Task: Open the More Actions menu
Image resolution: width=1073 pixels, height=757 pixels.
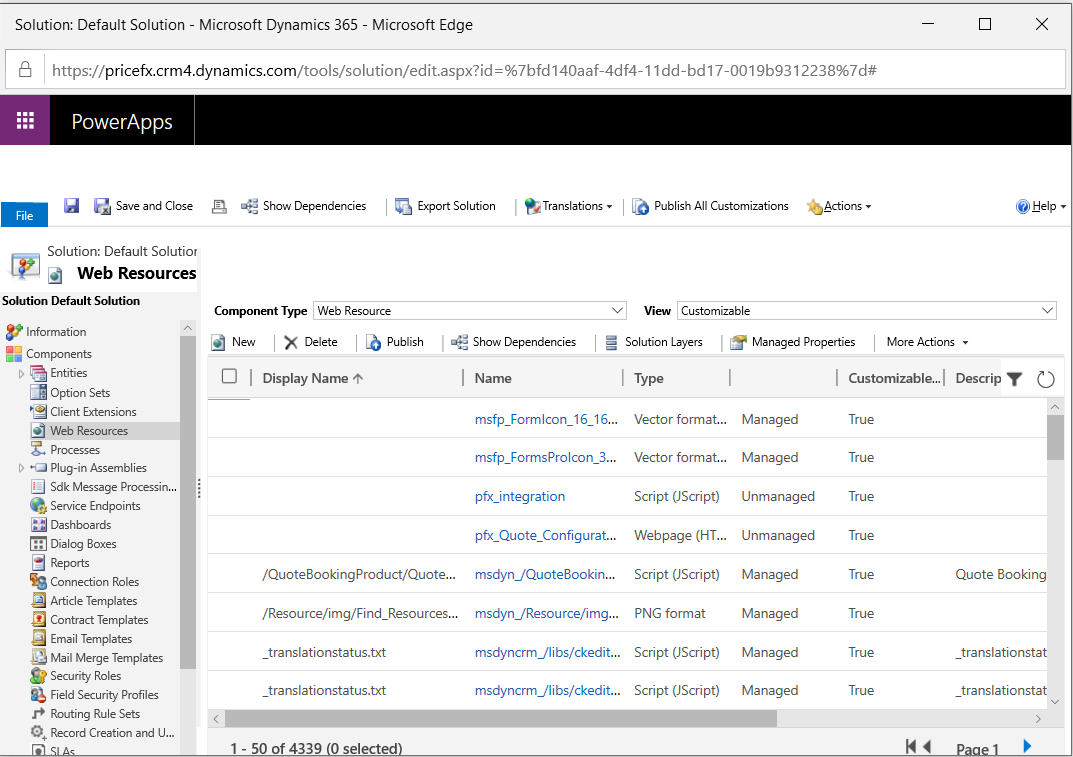Action: click(927, 342)
